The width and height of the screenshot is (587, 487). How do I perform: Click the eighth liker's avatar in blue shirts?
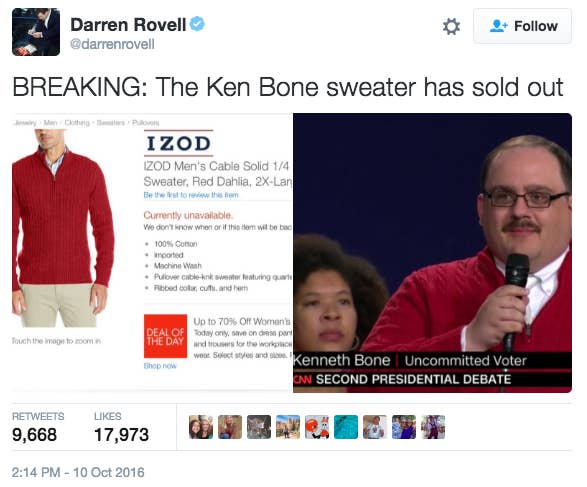[x=404, y=427]
